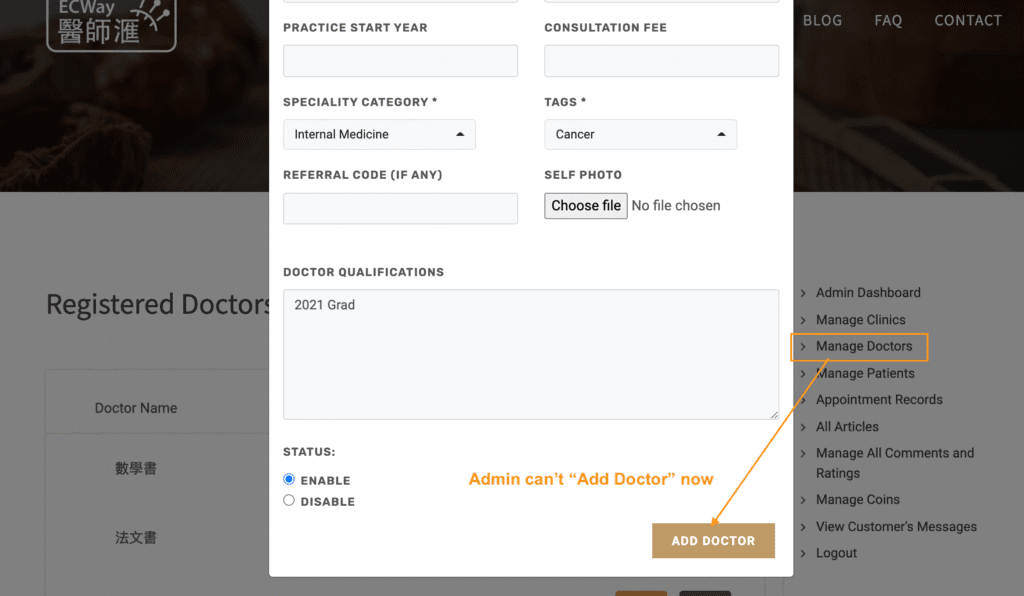1024x596 pixels.
Task: Select the DISABLE status radio button
Action: point(288,501)
